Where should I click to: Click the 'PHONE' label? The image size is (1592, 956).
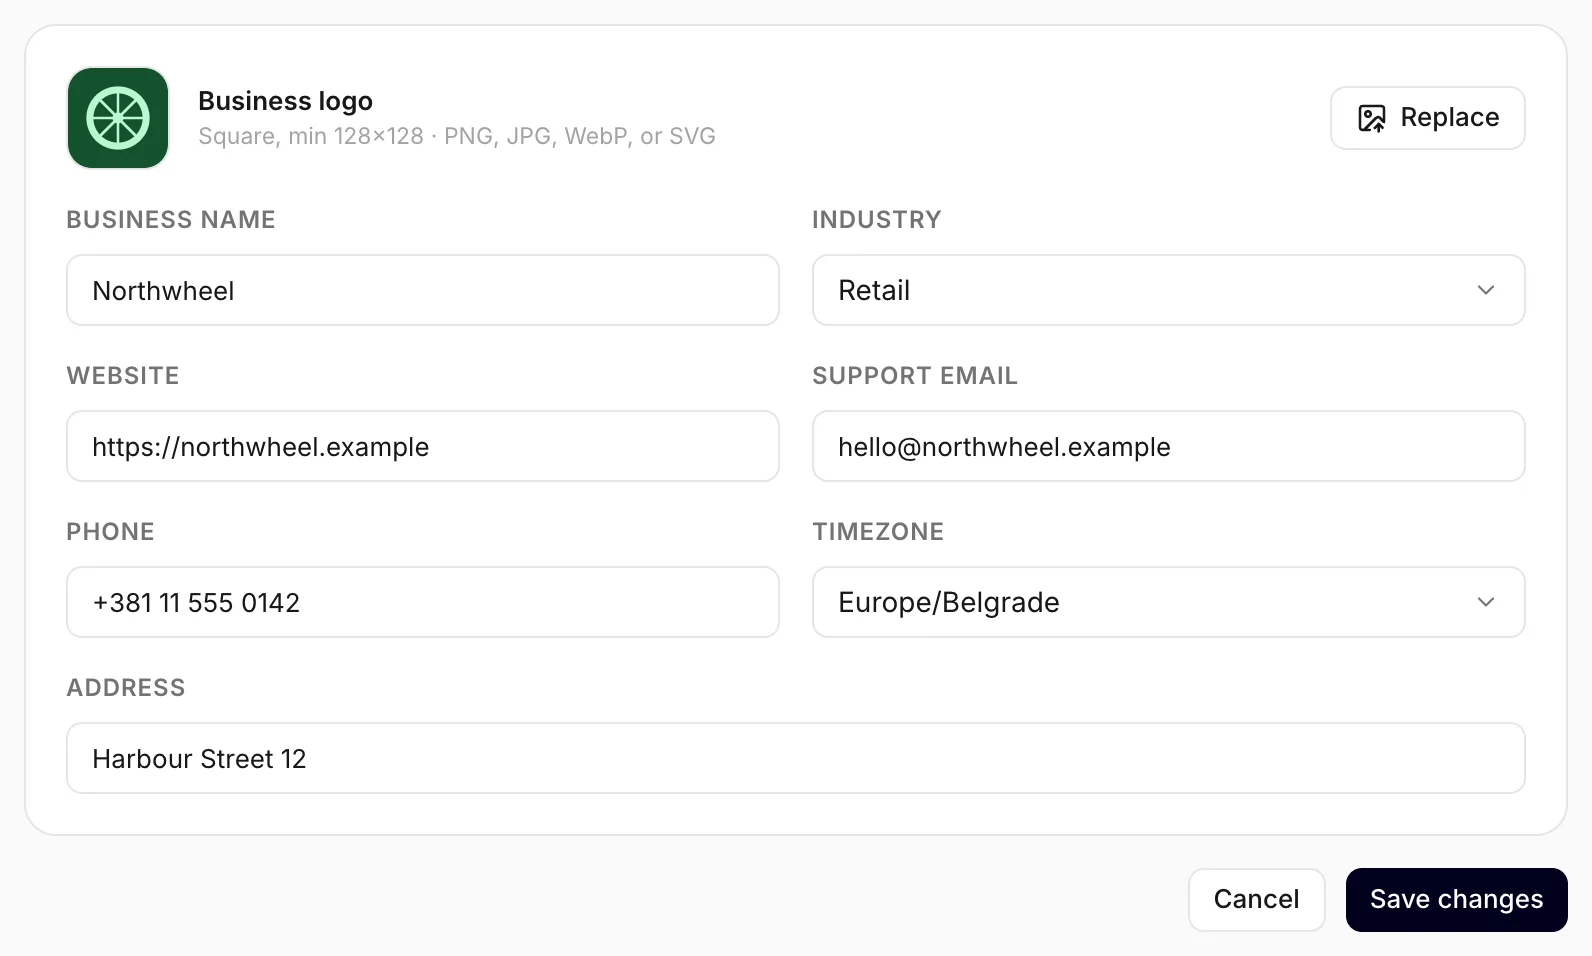110,532
